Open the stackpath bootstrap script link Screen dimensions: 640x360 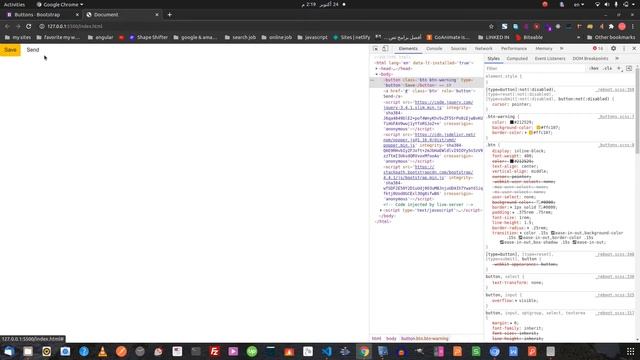pos(428,172)
